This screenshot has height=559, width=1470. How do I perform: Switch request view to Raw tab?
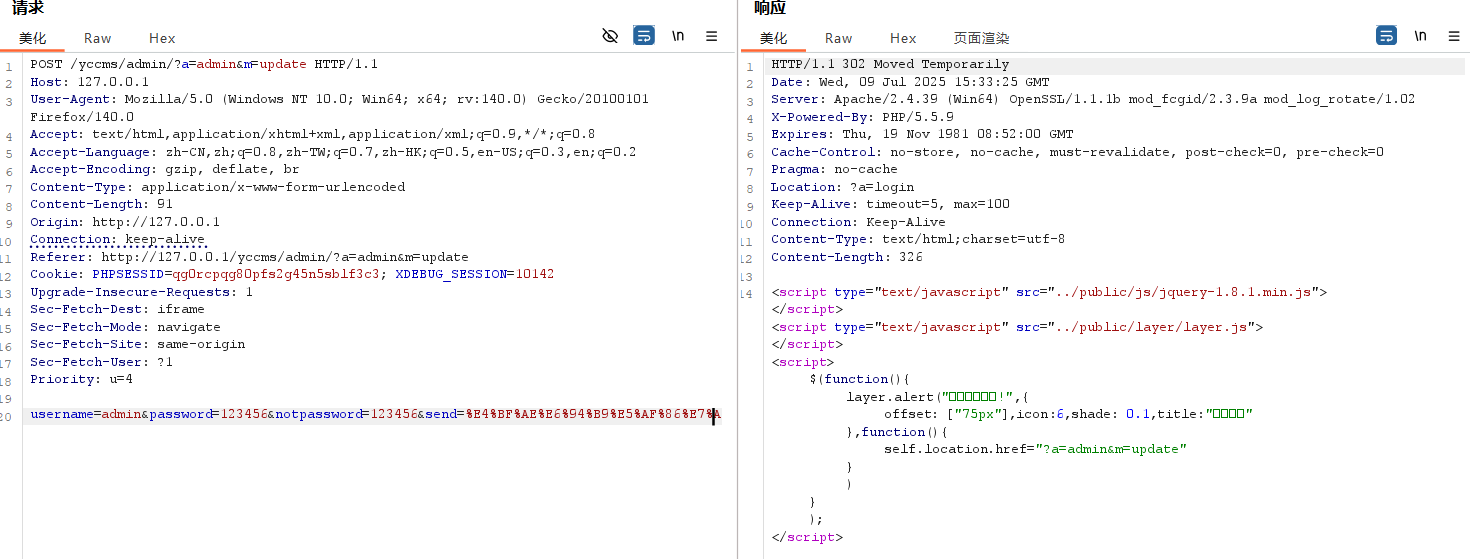coord(98,38)
